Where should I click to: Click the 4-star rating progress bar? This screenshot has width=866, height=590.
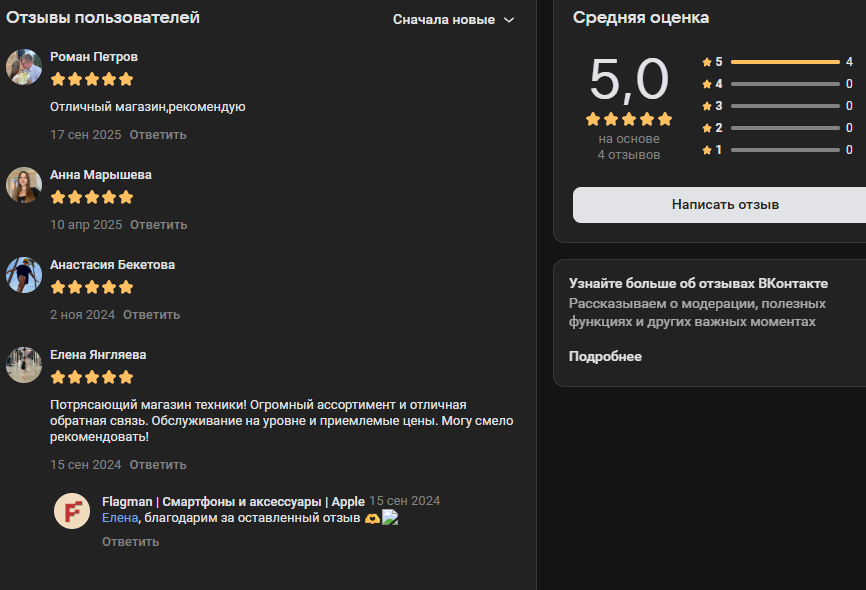click(x=785, y=84)
